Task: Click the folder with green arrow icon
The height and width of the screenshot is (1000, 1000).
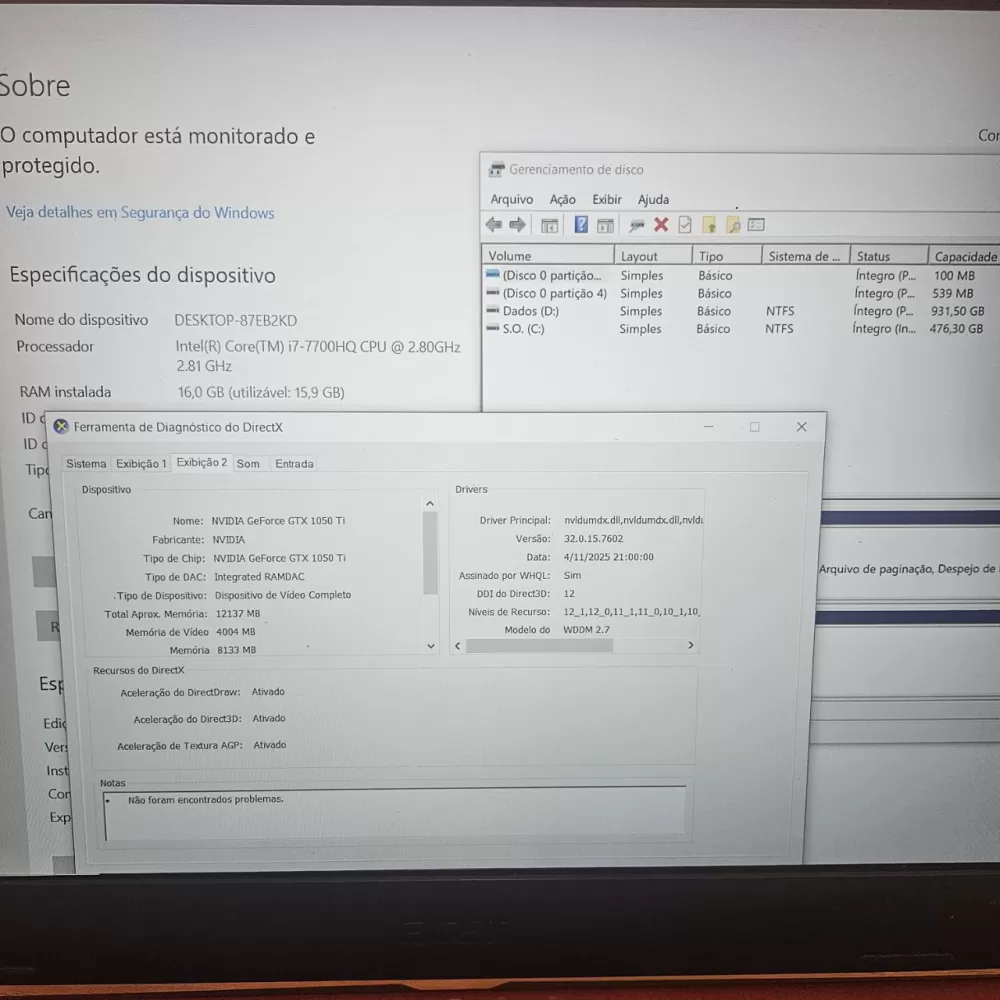Action: click(709, 224)
